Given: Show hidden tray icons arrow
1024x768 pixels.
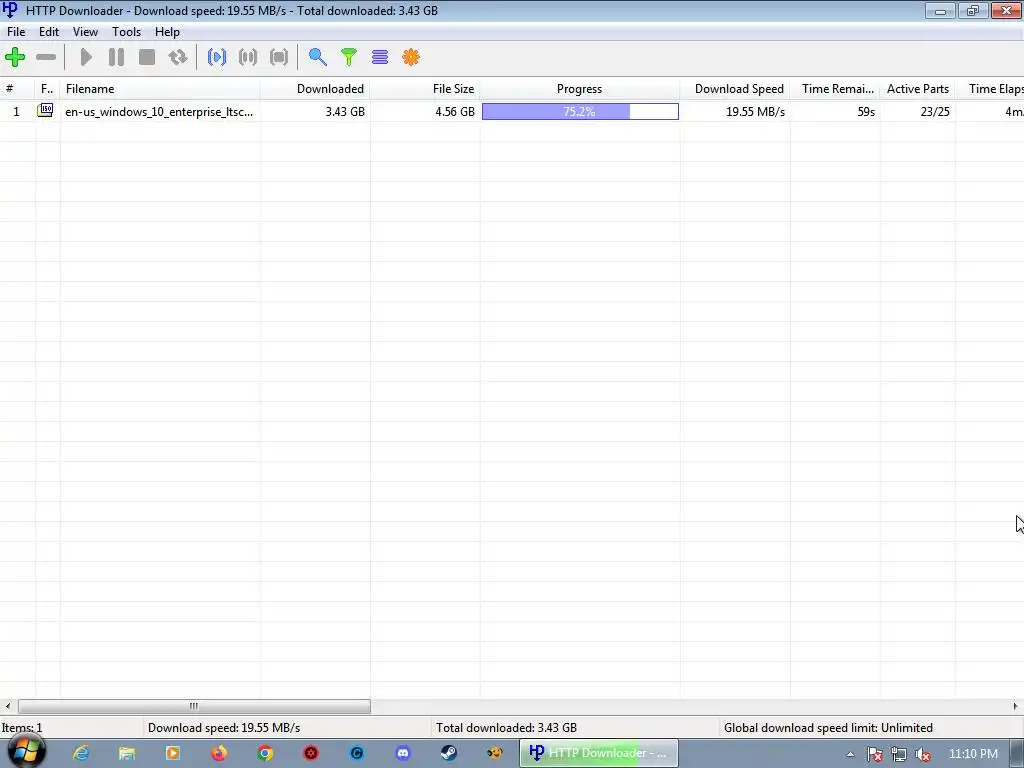Looking at the screenshot, I should 850,754.
